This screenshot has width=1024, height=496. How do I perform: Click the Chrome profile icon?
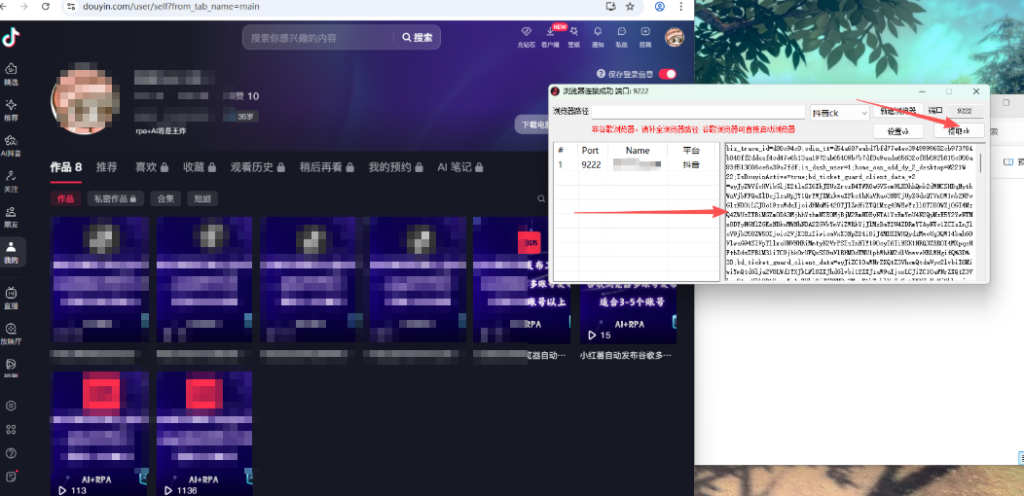tap(660, 6)
